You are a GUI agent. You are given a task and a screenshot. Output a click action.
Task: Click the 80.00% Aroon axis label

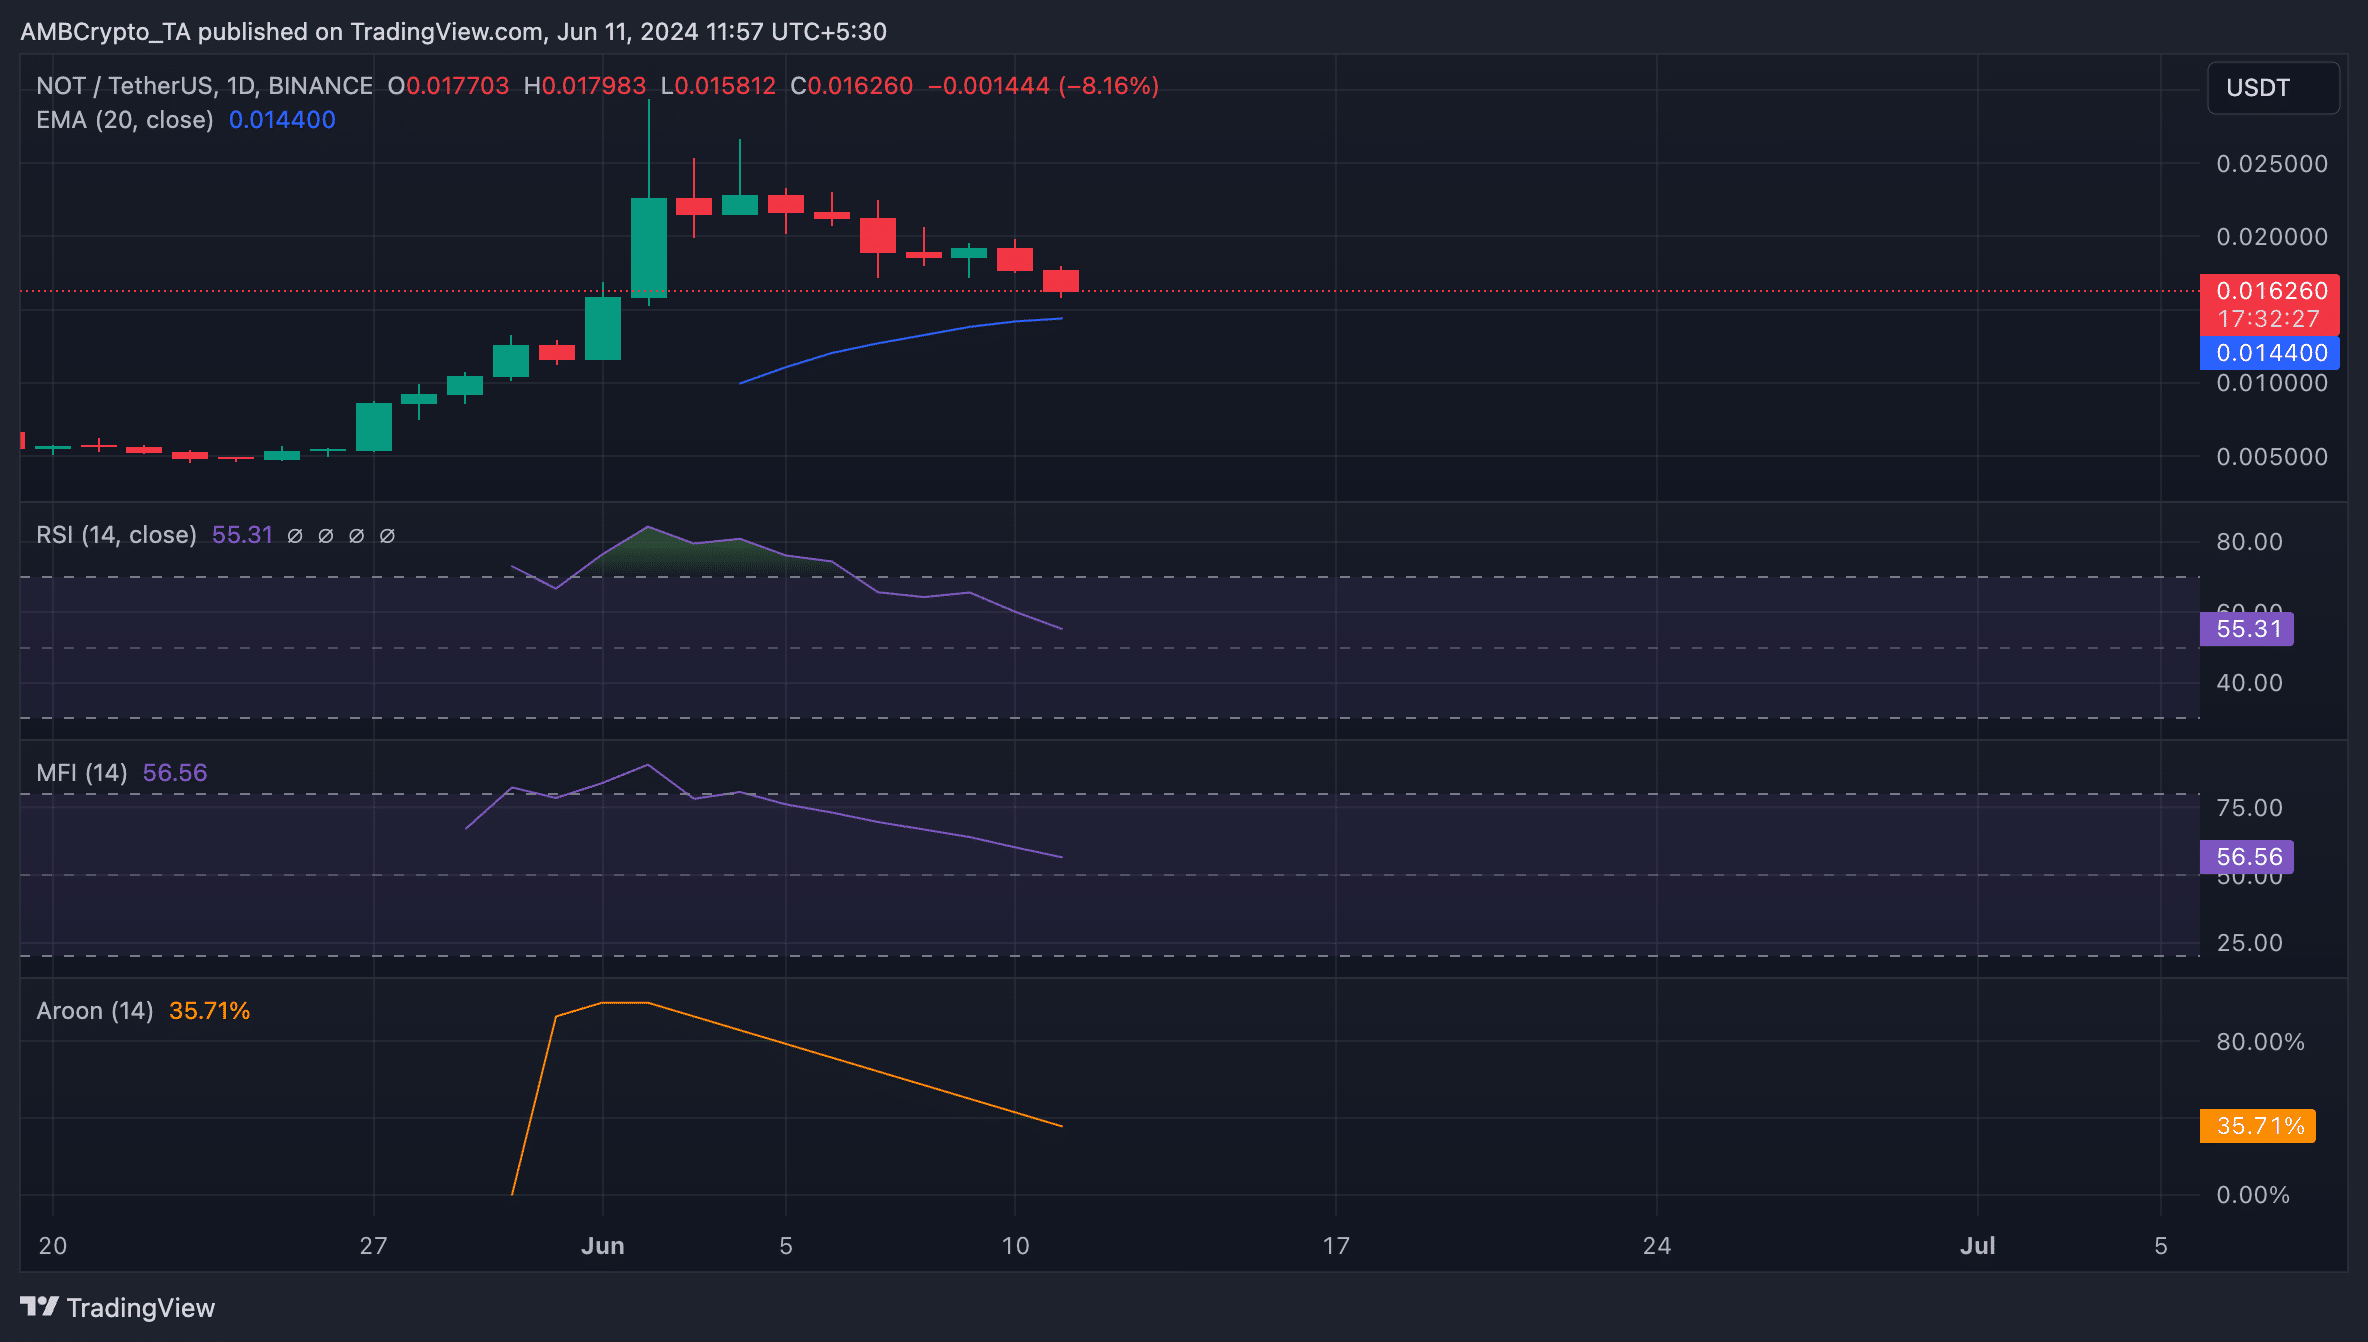pyautogui.click(x=2261, y=1042)
